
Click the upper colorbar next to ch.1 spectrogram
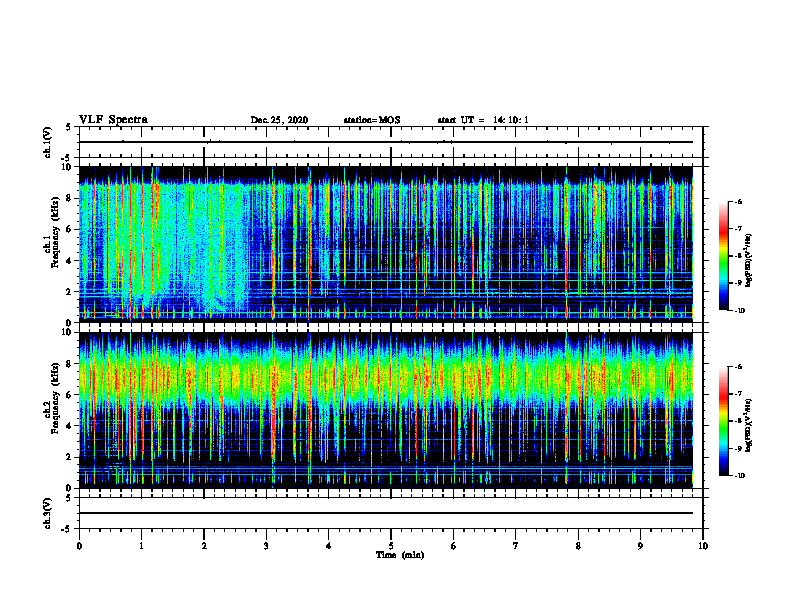[x=724, y=256]
